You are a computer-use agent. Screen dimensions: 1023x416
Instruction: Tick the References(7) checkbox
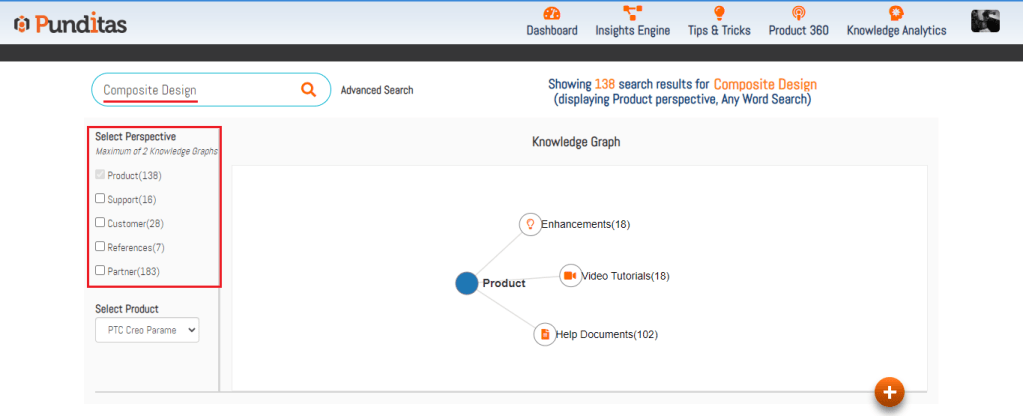100,246
